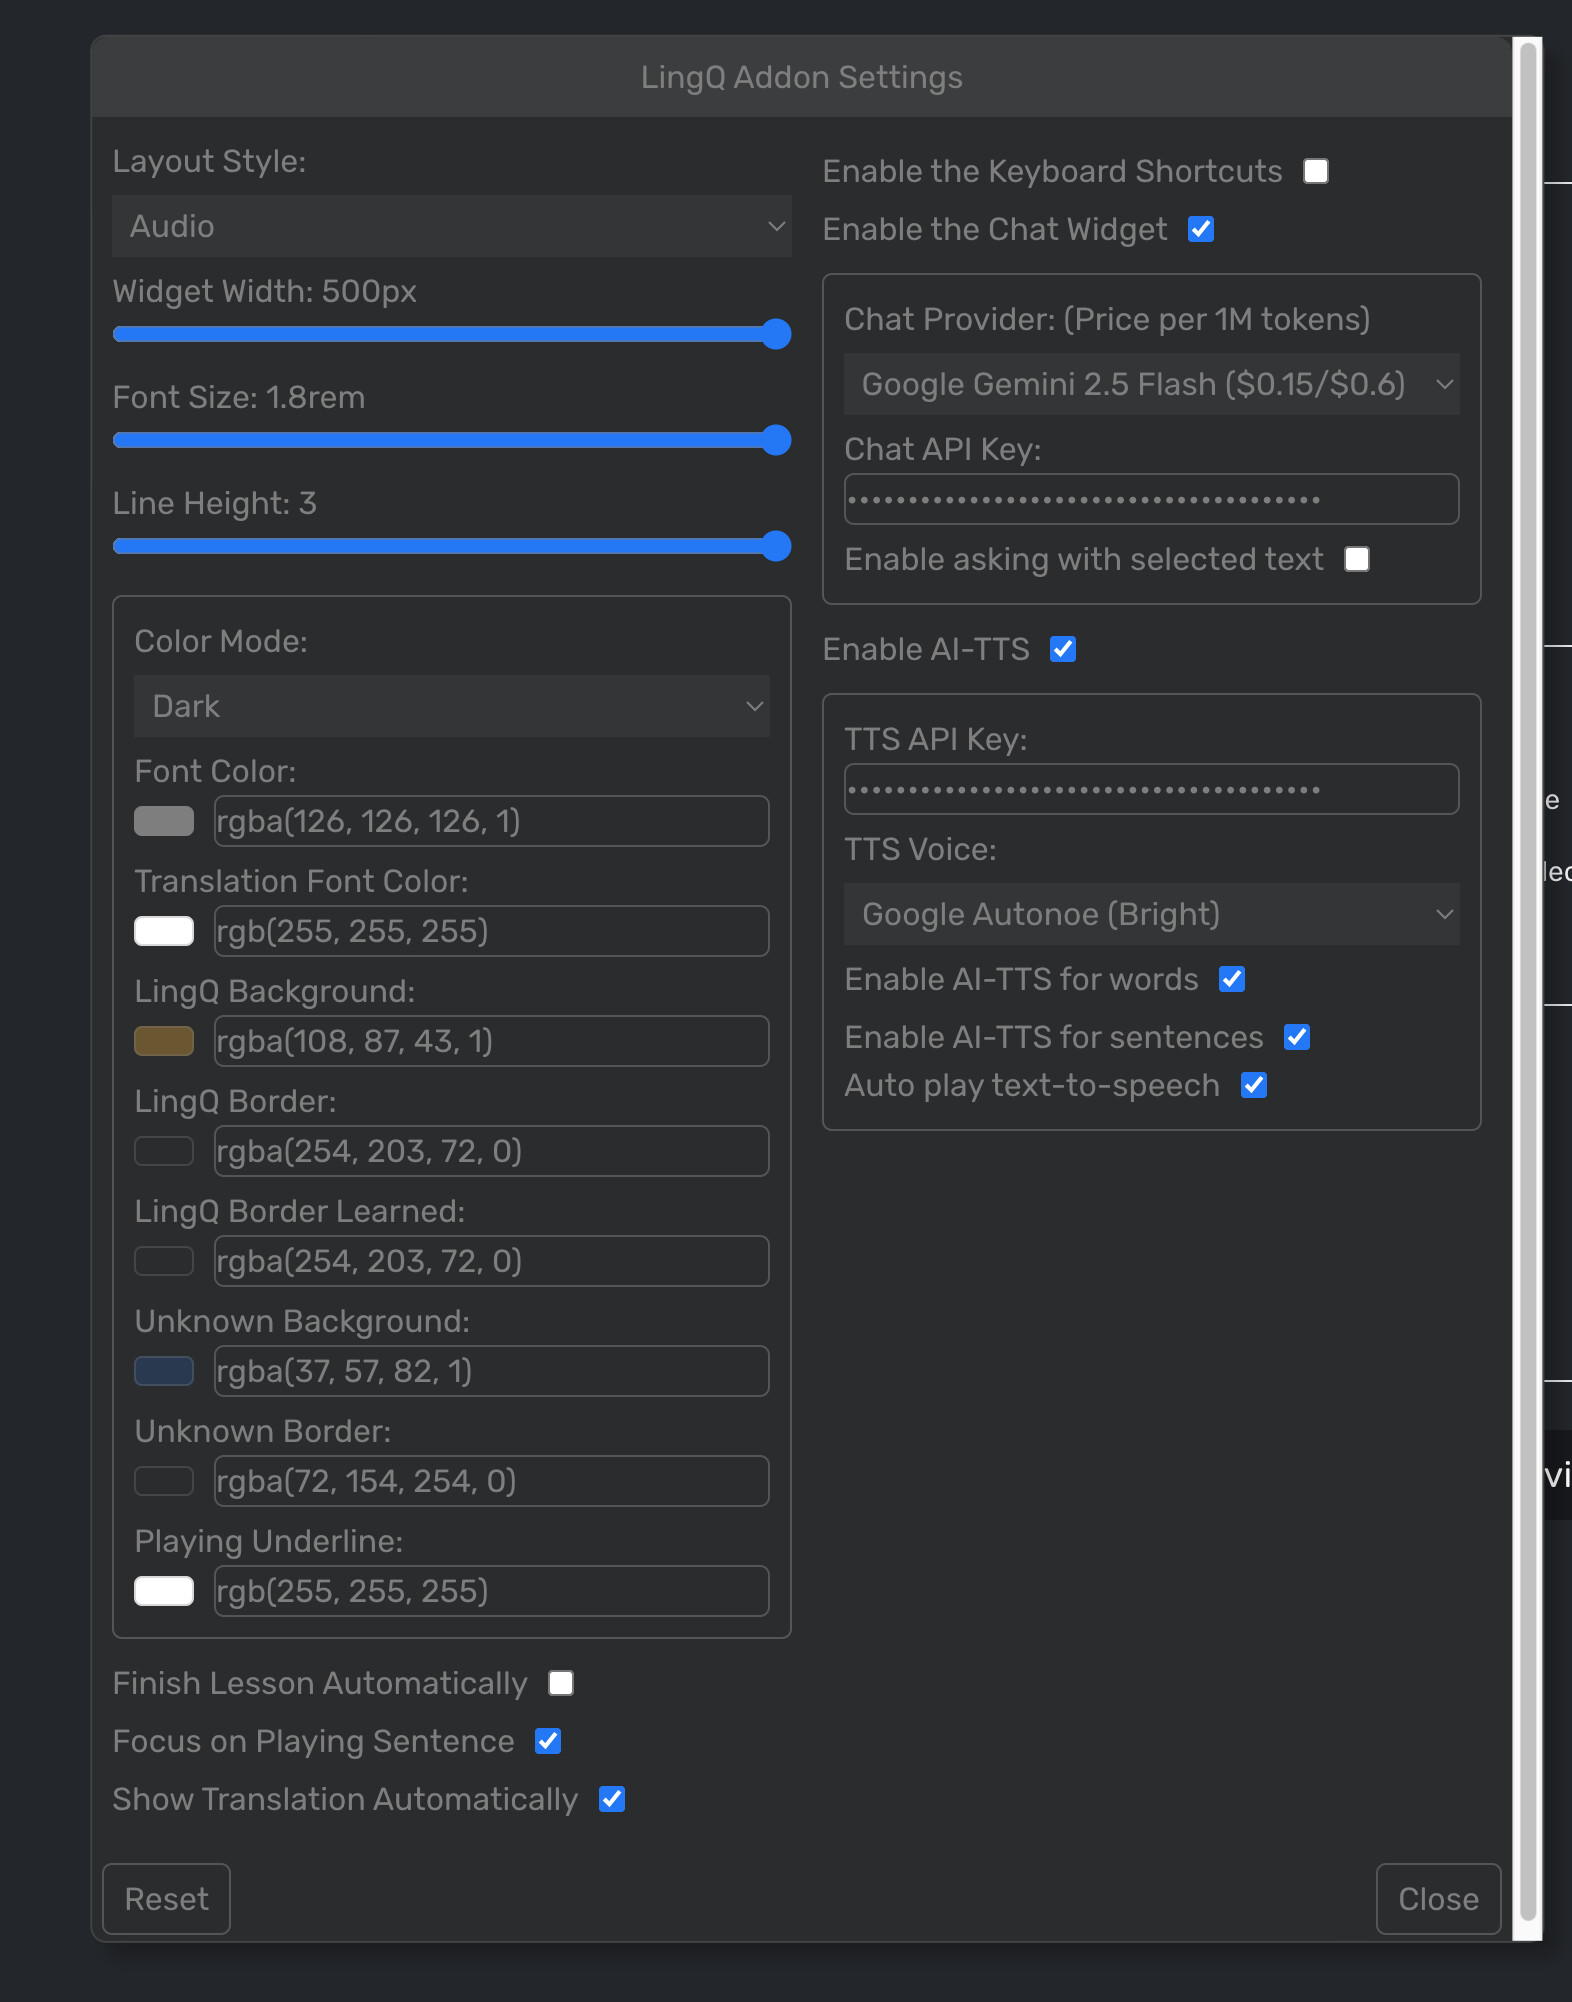Open the Chat Provider dropdown
Viewport: 1572px width, 2002px height.
coord(1151,384)
